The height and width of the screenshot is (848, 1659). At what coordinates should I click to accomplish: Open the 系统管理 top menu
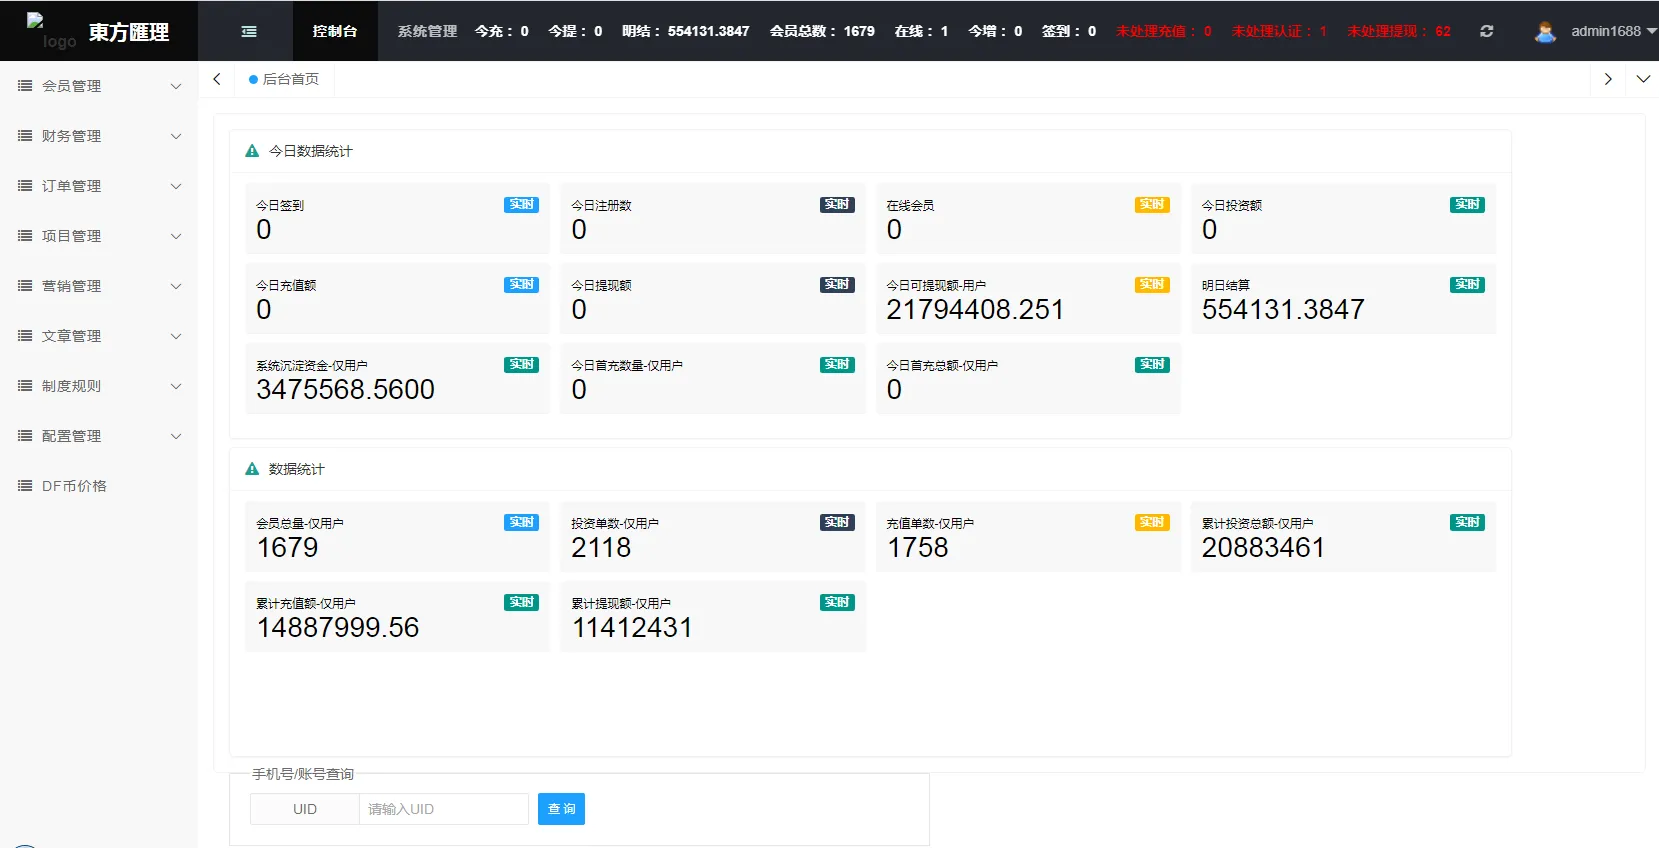(x=427, y=31)
